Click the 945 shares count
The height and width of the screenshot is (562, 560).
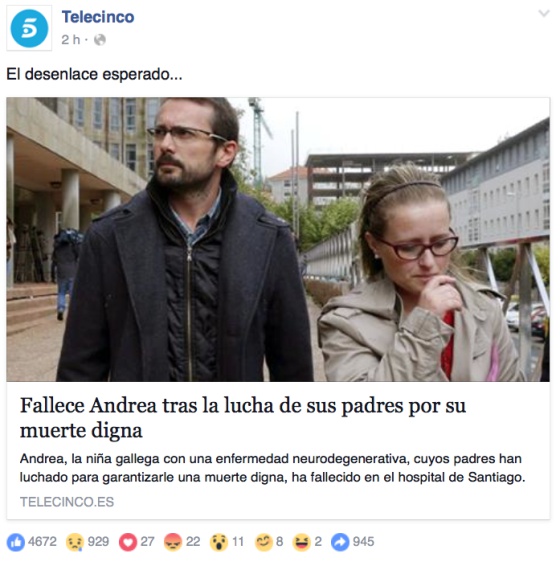pos(363,542)
